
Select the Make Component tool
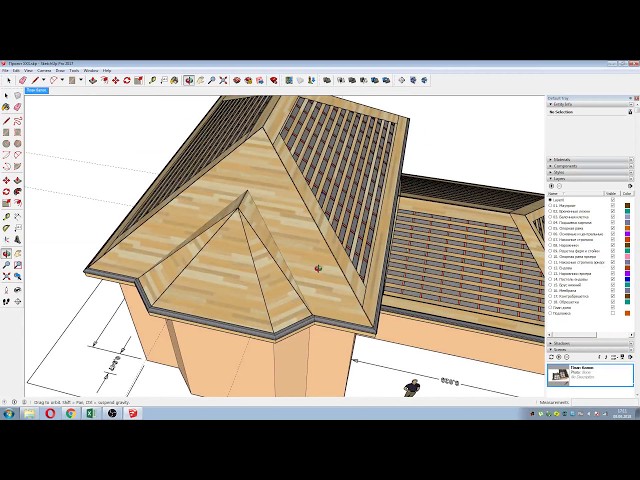coord(18,95)
